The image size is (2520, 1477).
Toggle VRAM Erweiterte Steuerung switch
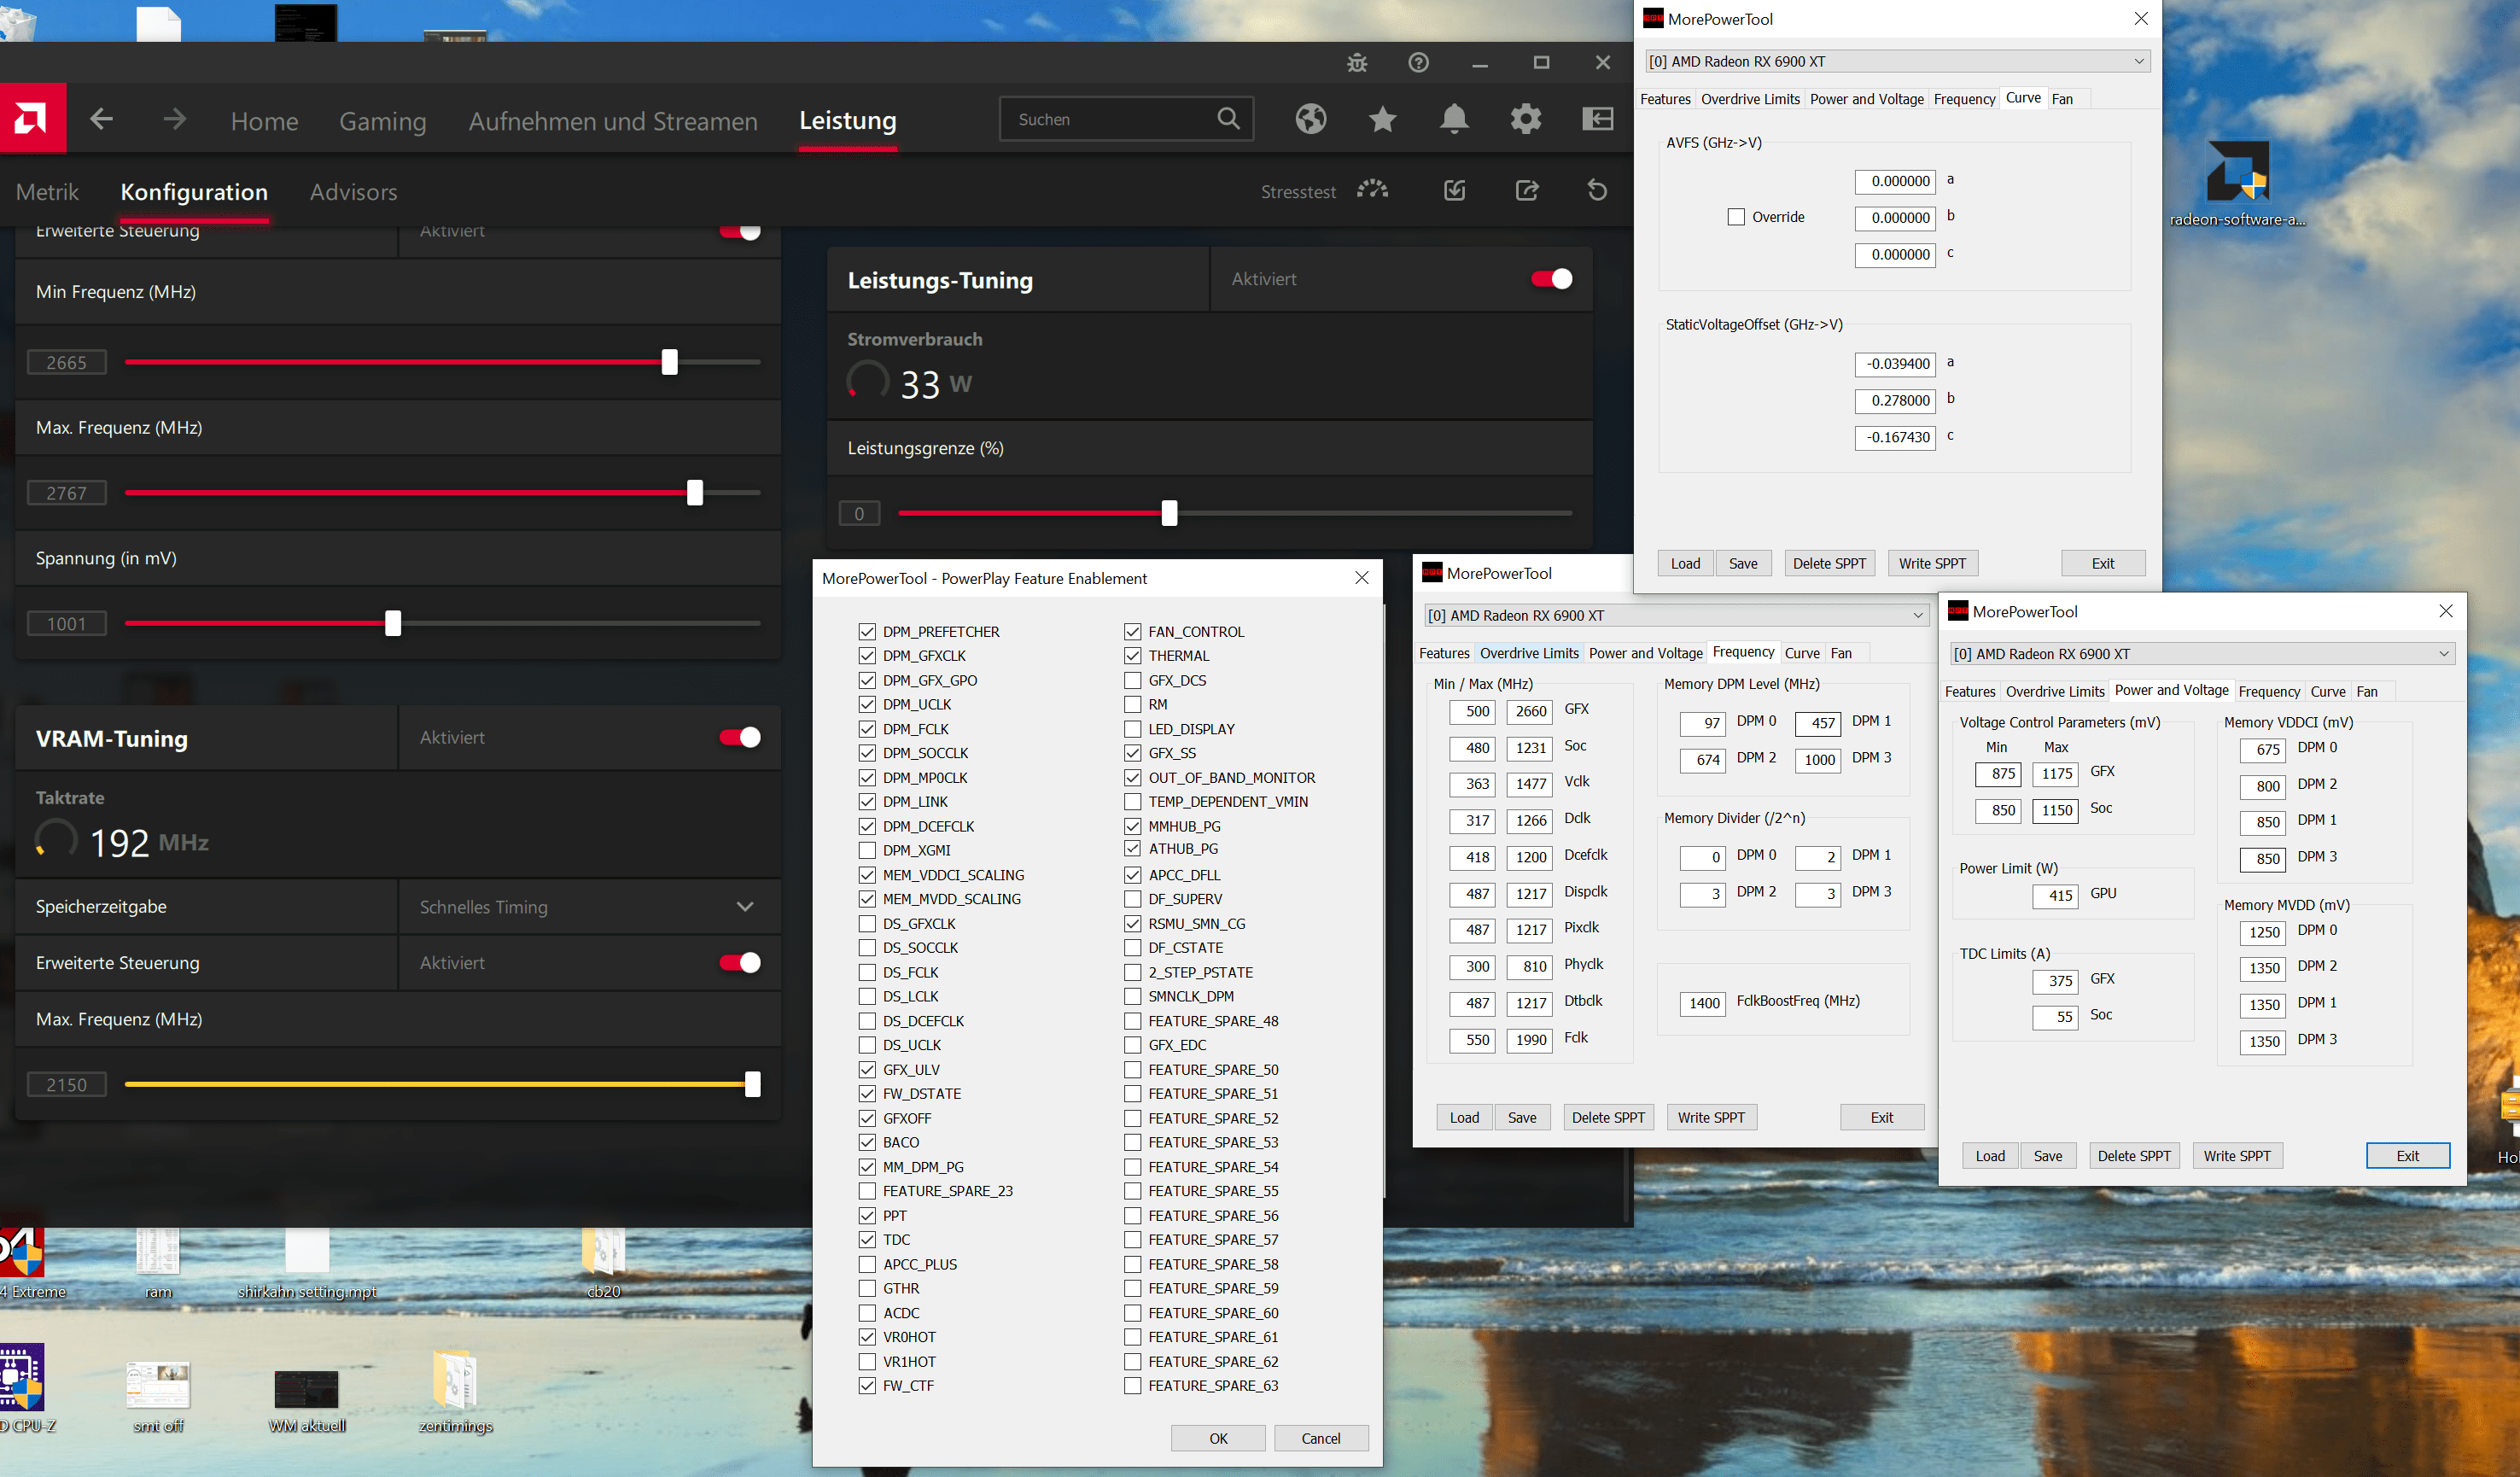[739, 963]
